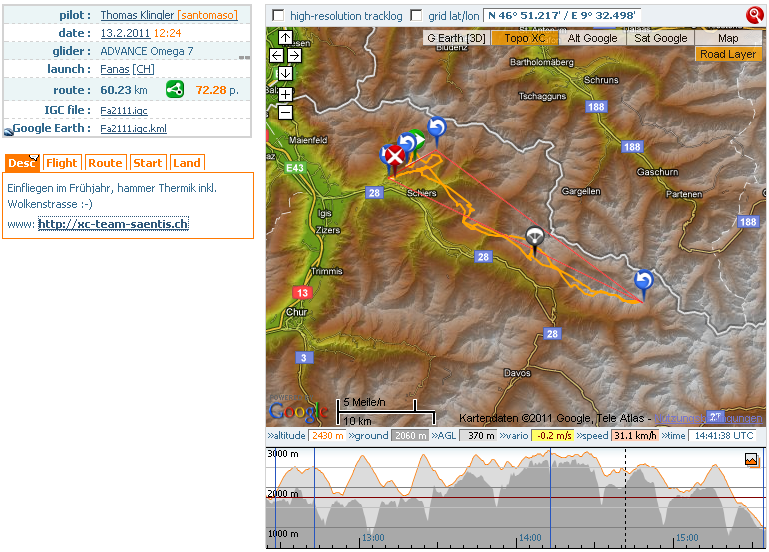
Task: Enable grid lat/lon checkbox
Action: tap(416, 16)
